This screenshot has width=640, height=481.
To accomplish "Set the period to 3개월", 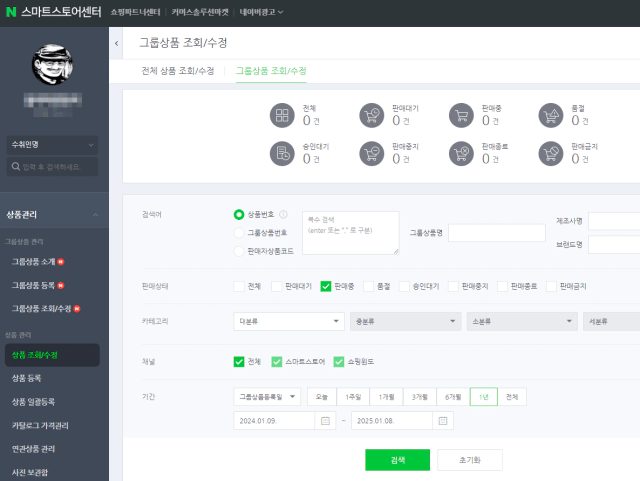I will point(420,396).
